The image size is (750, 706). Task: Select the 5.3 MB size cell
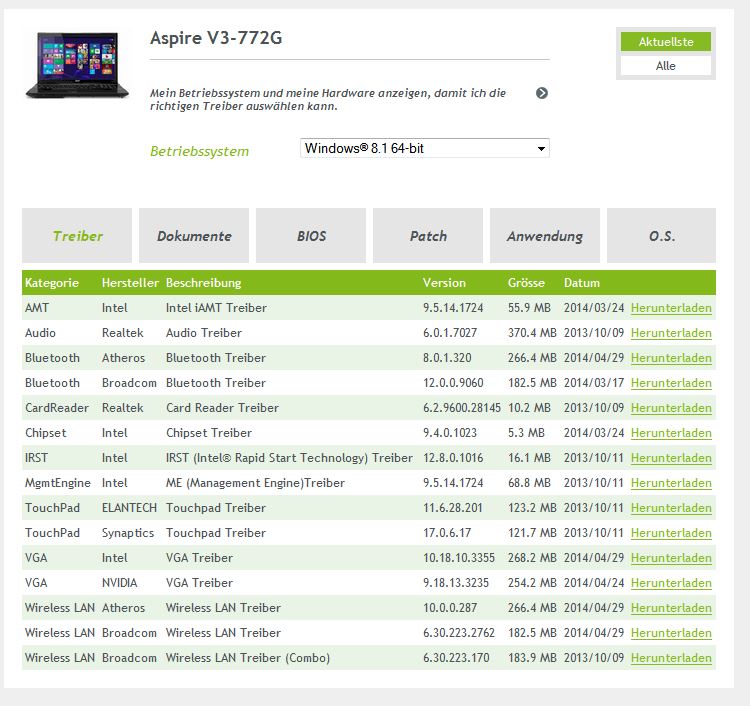(x=526, y=433)
